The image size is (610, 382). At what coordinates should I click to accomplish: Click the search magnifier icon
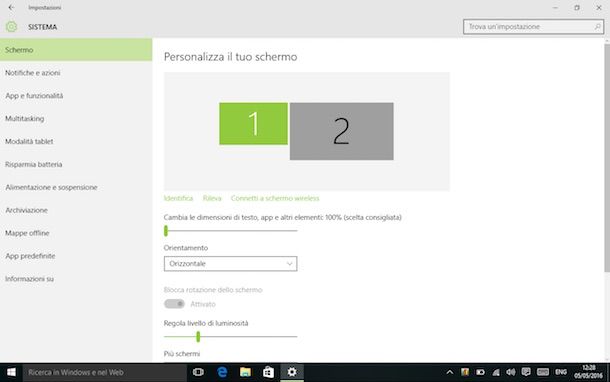pyautogui.click(x=597, y=26)
